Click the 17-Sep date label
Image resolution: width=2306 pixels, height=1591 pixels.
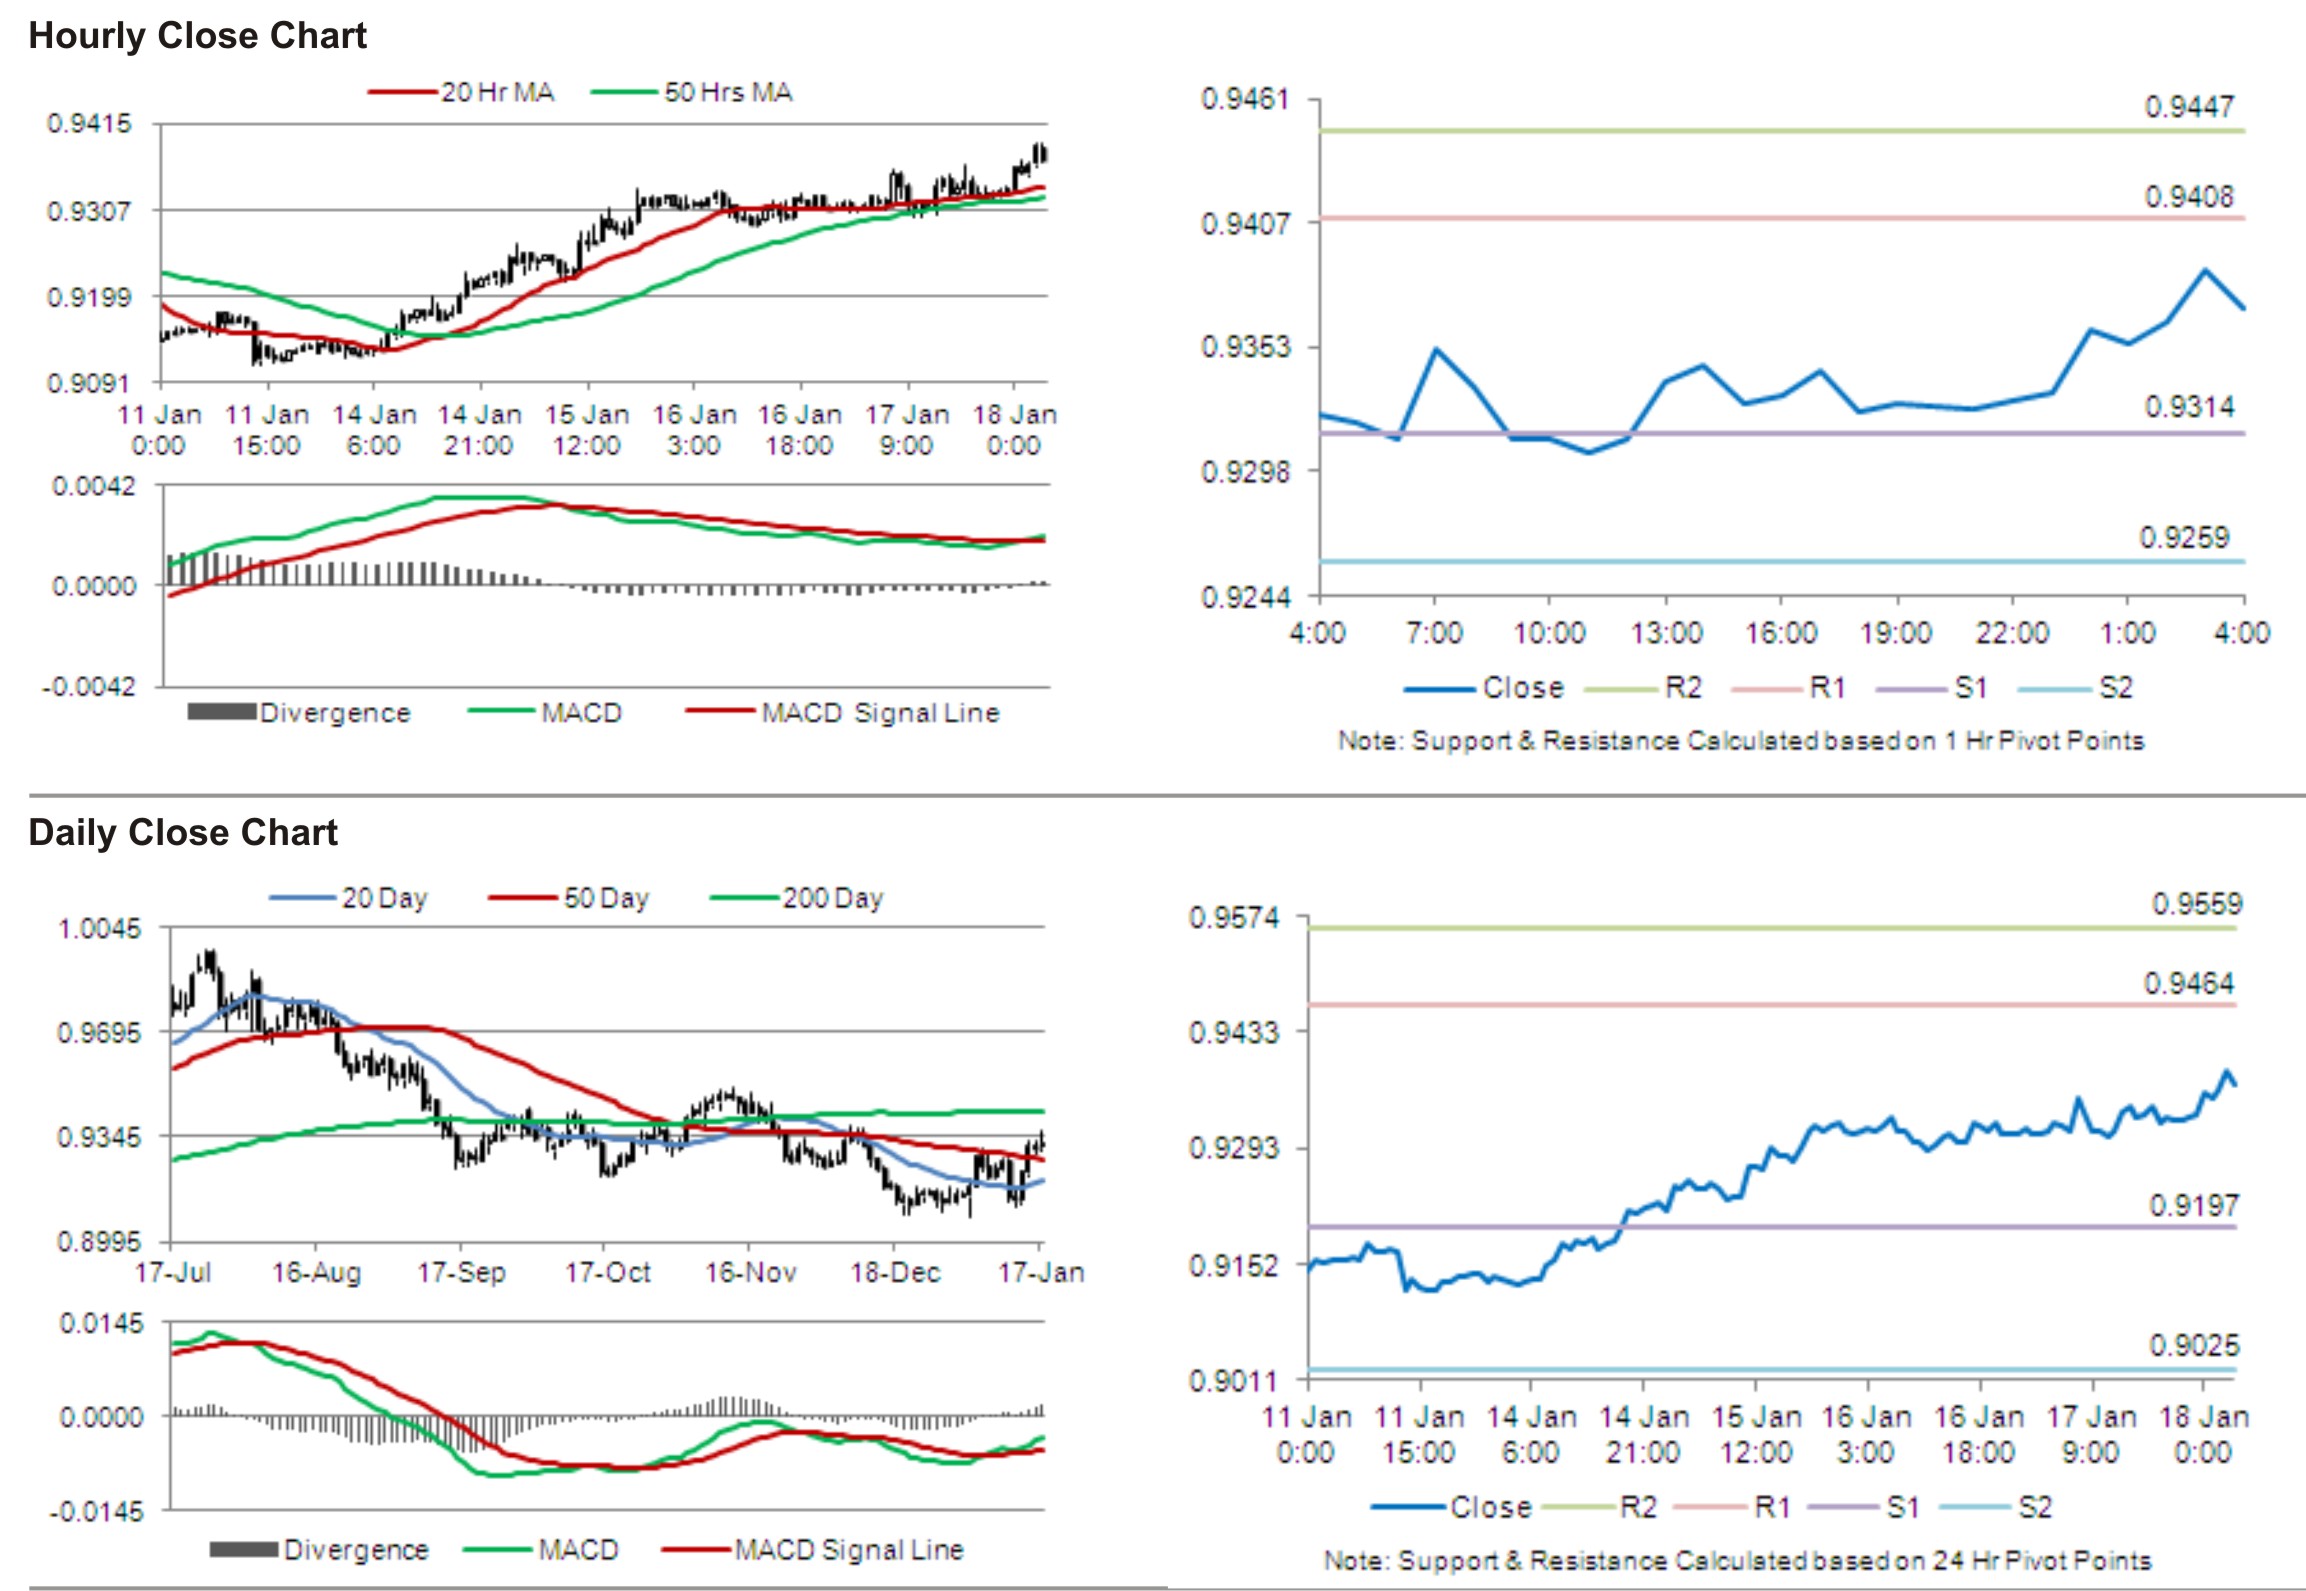[461, 1272]
